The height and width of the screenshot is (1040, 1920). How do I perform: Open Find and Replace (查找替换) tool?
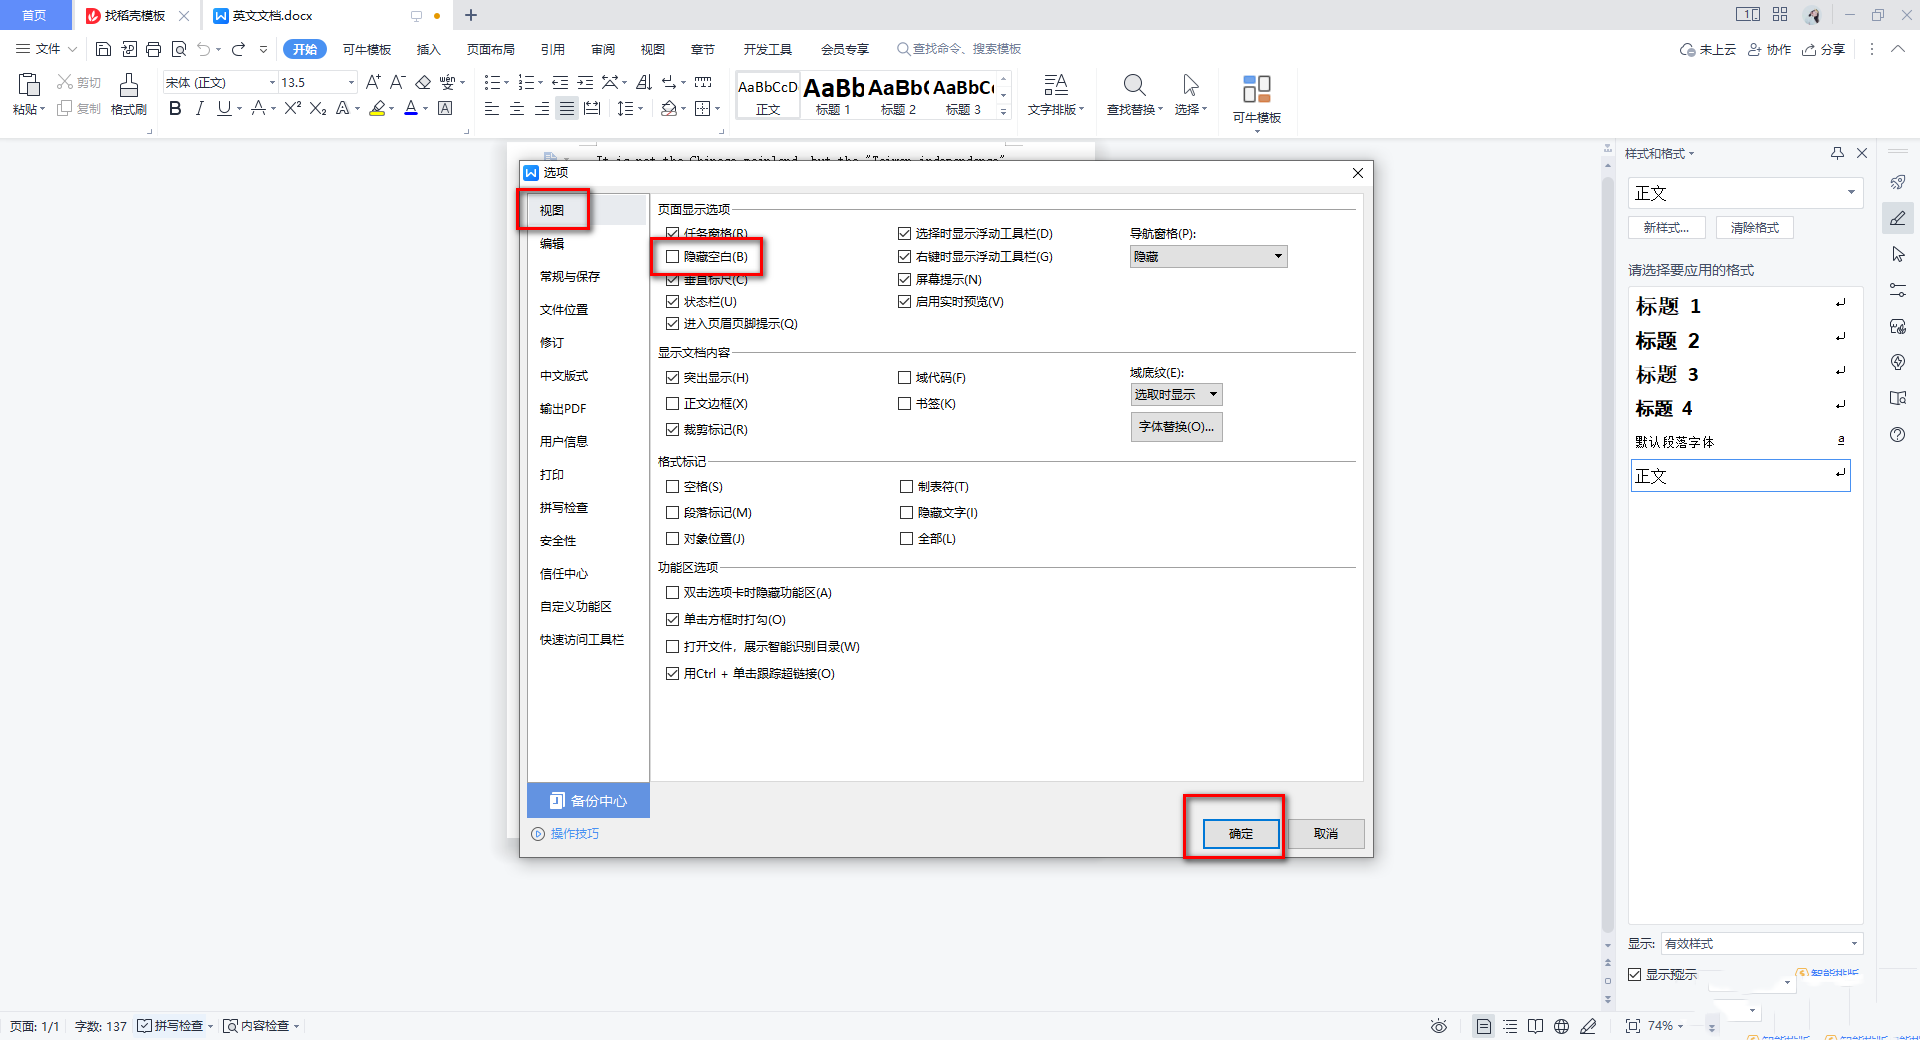click(x=1134, y=94)
